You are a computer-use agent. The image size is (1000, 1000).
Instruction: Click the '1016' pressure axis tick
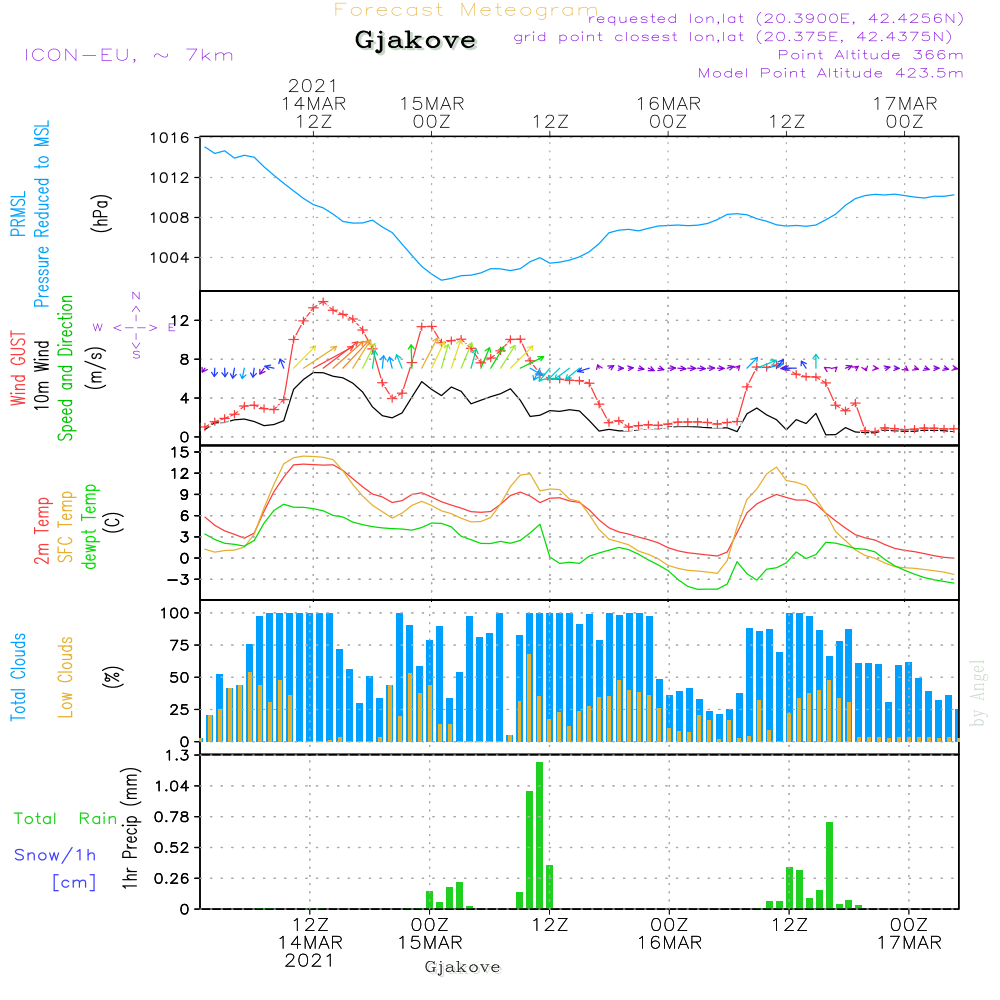(170, 138)
